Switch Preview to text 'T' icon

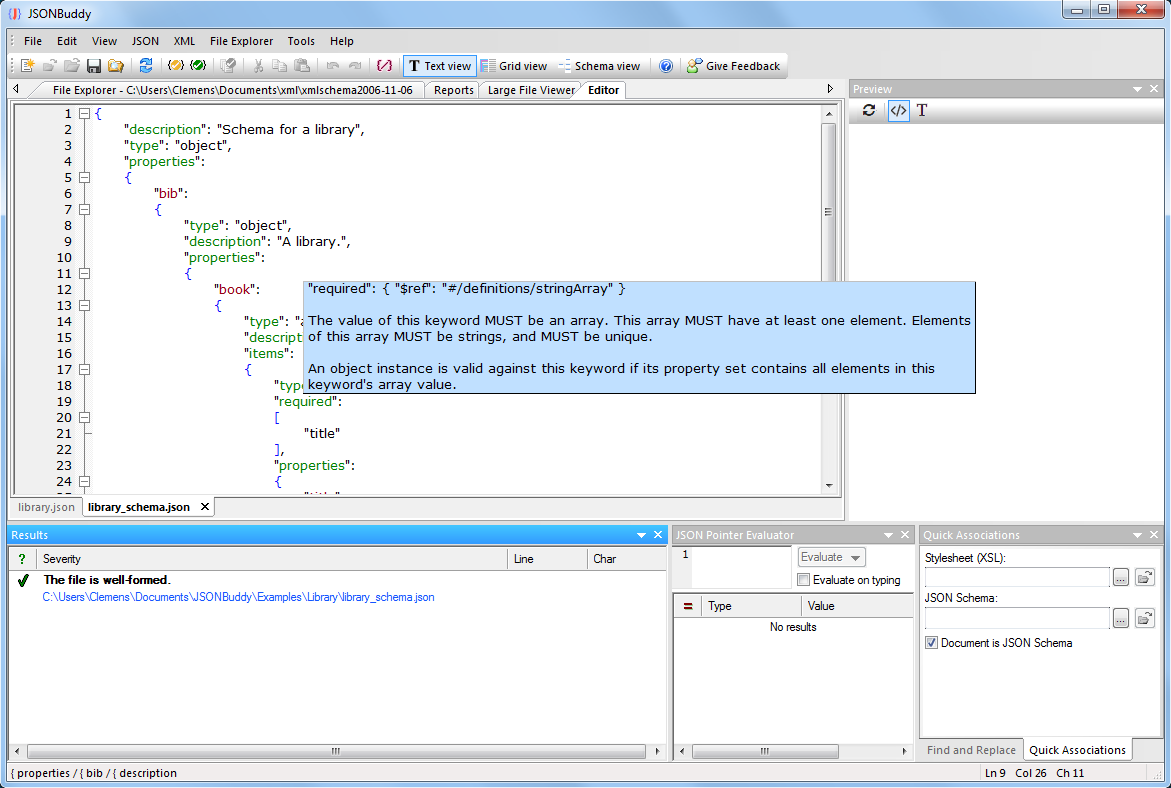click(922, 111)
